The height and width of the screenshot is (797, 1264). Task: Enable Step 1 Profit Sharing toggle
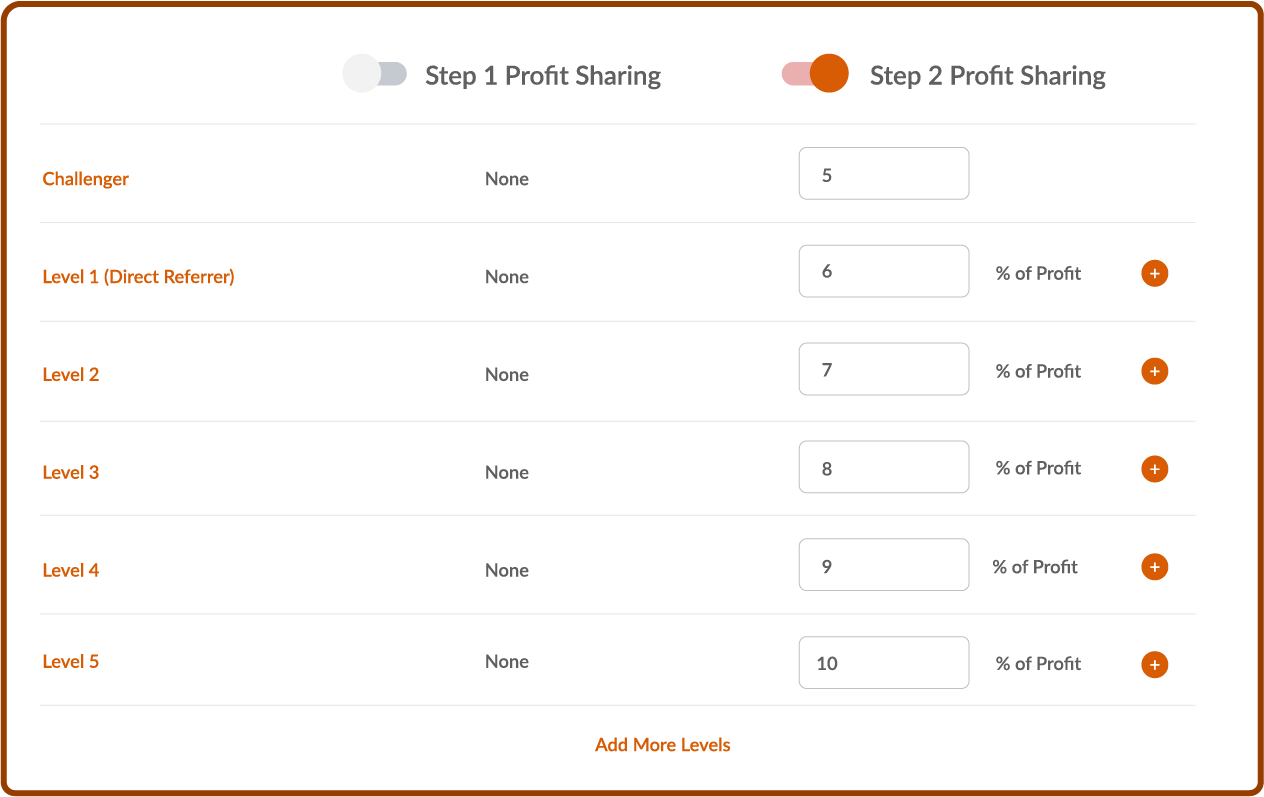[x=375, y=74]
